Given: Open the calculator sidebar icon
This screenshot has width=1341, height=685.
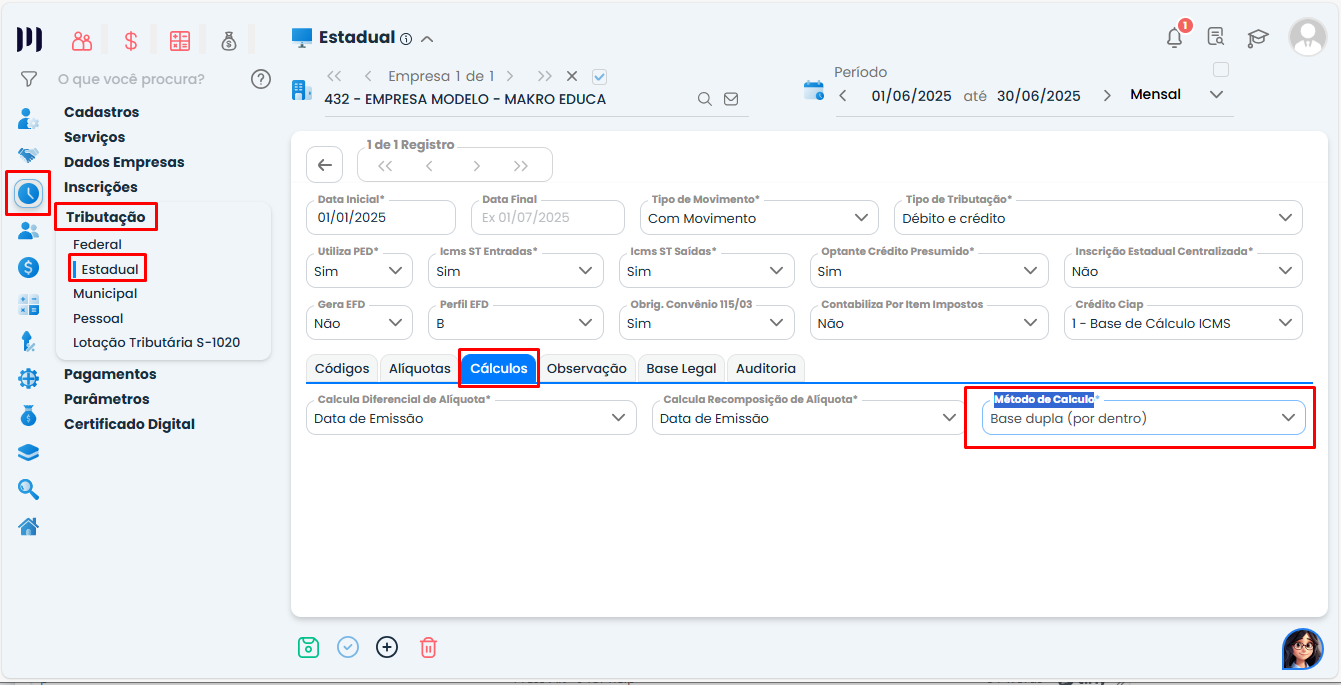Looking at the screenshot, I should pos(29,304).
